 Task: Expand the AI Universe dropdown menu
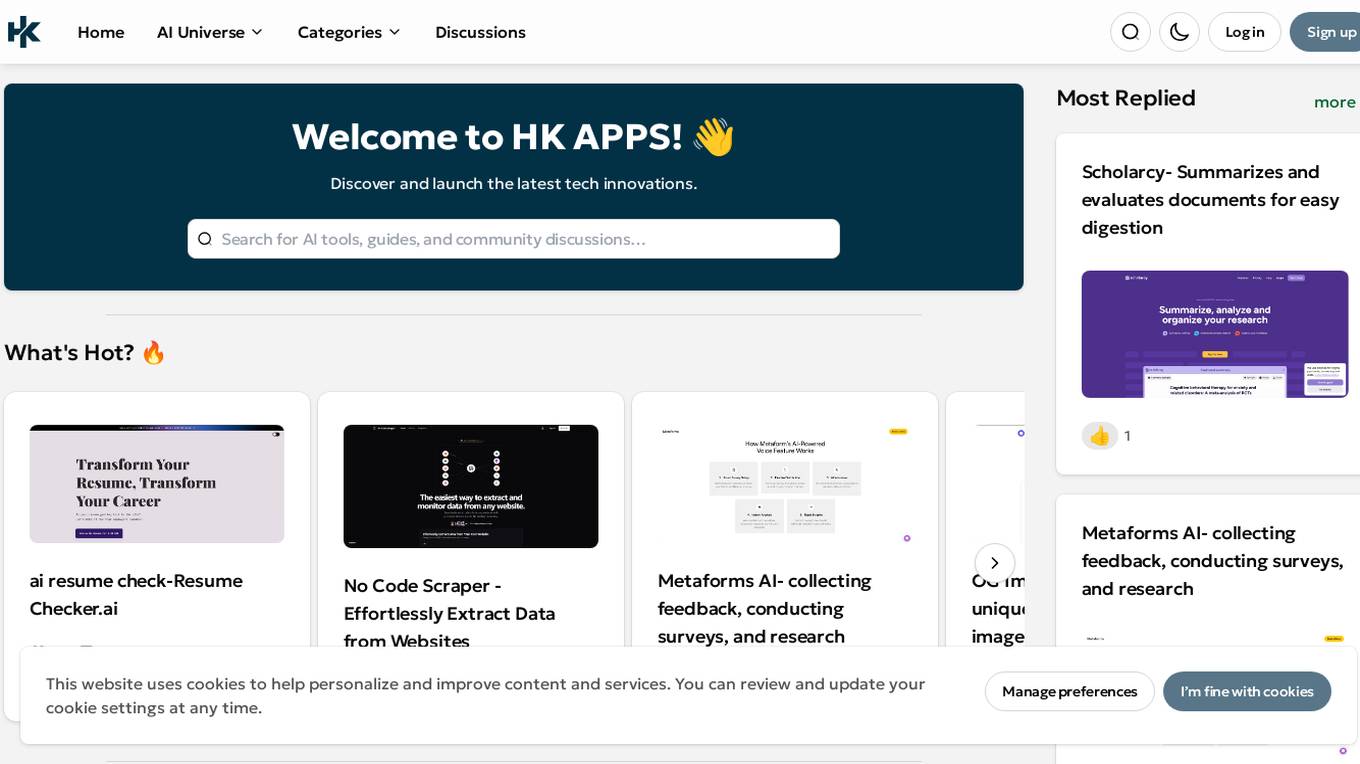click(210, 32)
